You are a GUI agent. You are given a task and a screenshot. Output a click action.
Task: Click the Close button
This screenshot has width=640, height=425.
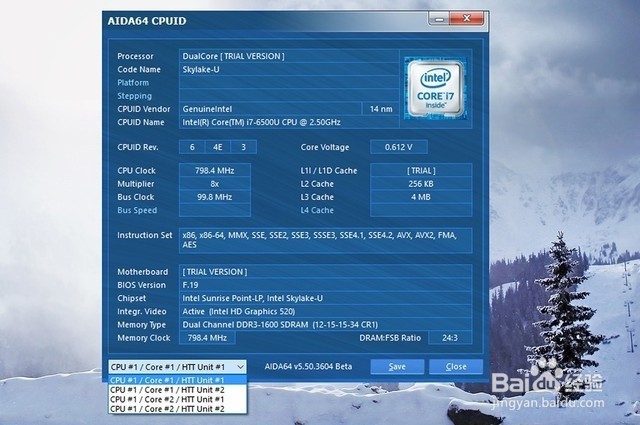tap(456, 367)
